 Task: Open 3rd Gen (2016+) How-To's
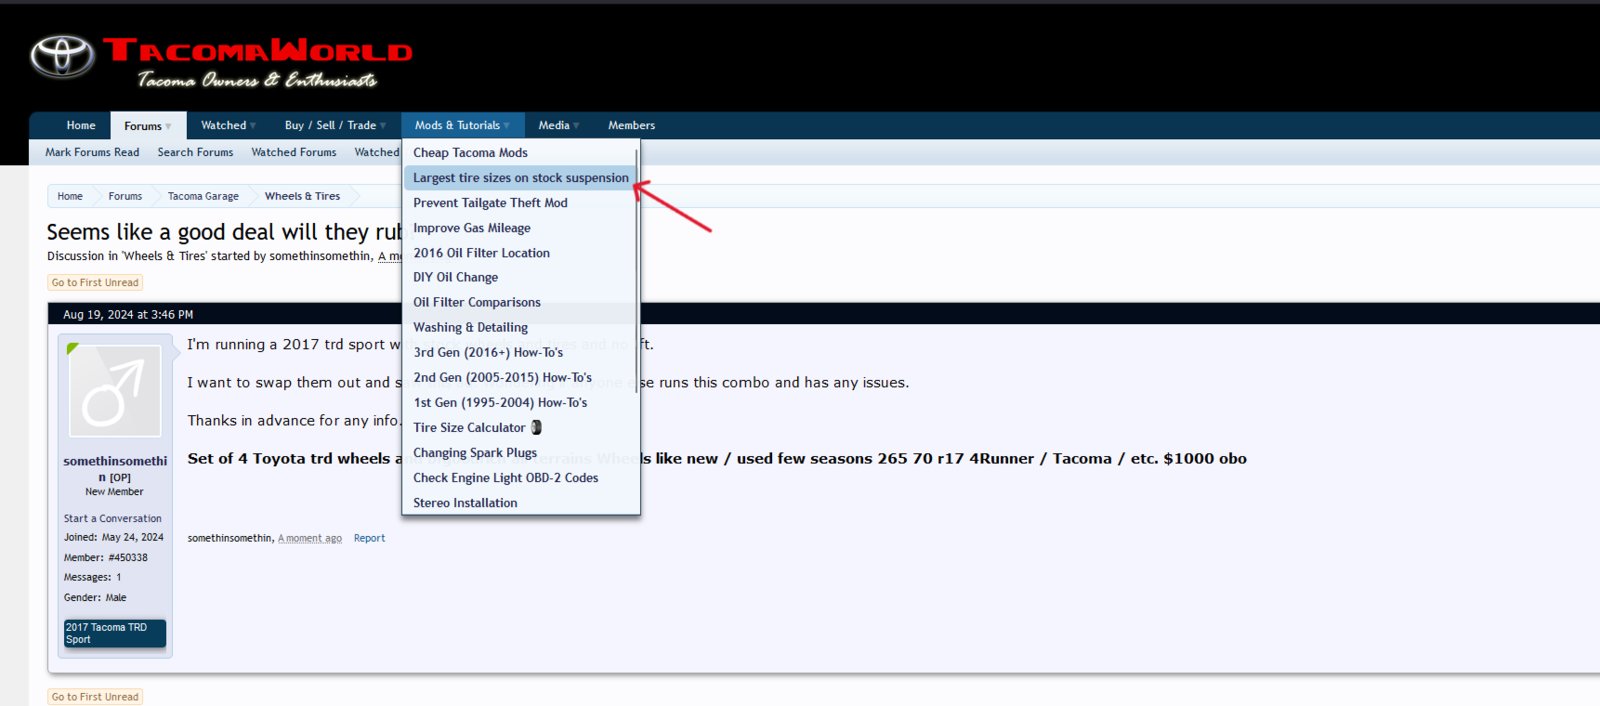click(488, 352)
